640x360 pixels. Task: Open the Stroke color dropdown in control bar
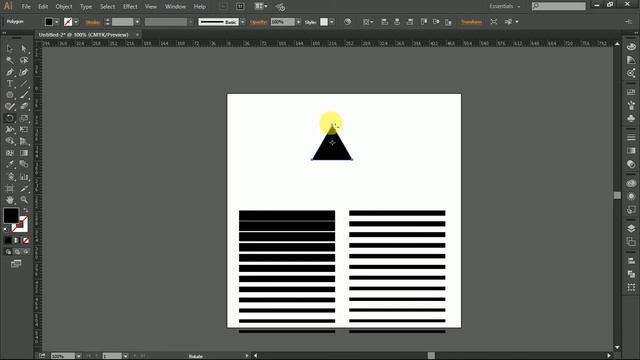click(76, 22)
